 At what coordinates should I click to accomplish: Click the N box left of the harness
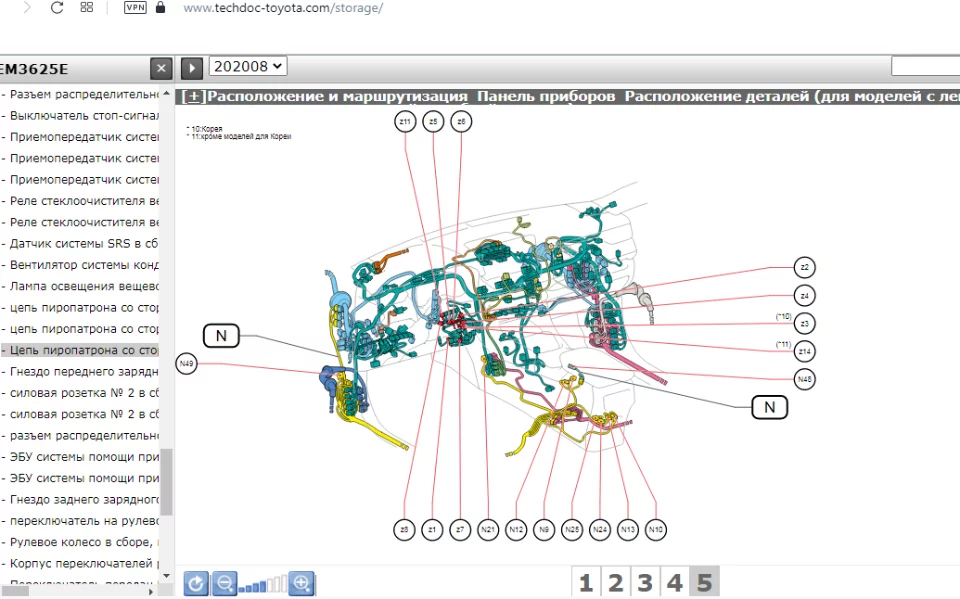pyautogui.click(x=221, y=336)
